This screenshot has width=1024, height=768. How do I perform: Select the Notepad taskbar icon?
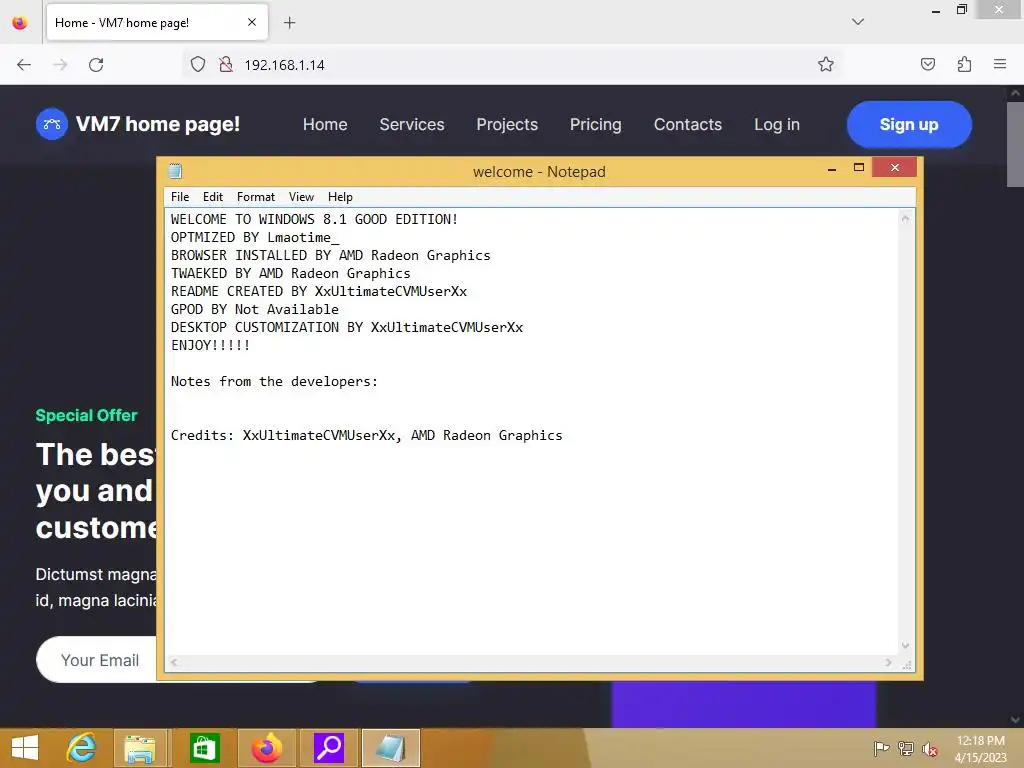(391, 748)
